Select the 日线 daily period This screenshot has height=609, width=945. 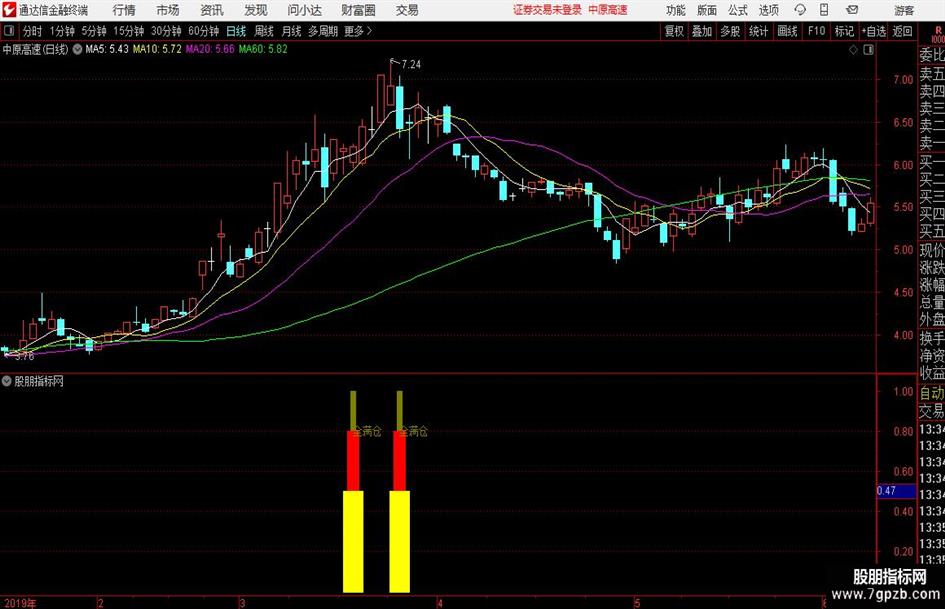click(x=236, y=31)
